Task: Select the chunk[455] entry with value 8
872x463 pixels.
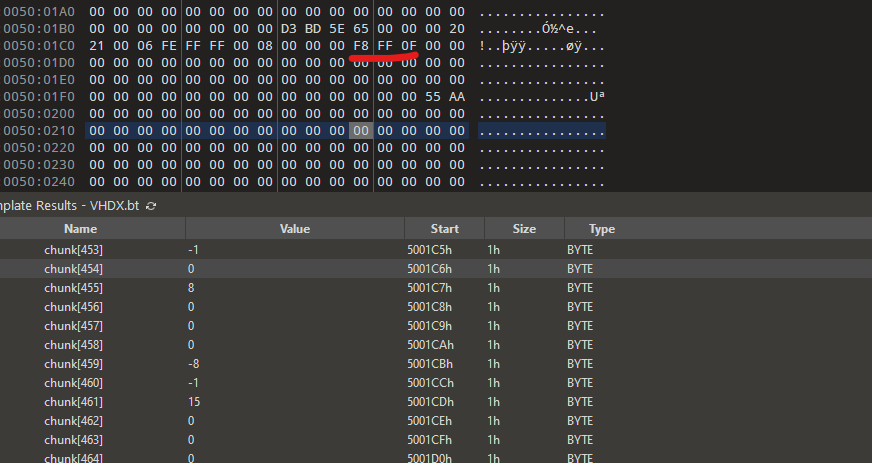Action: click(x=74, y=287)
